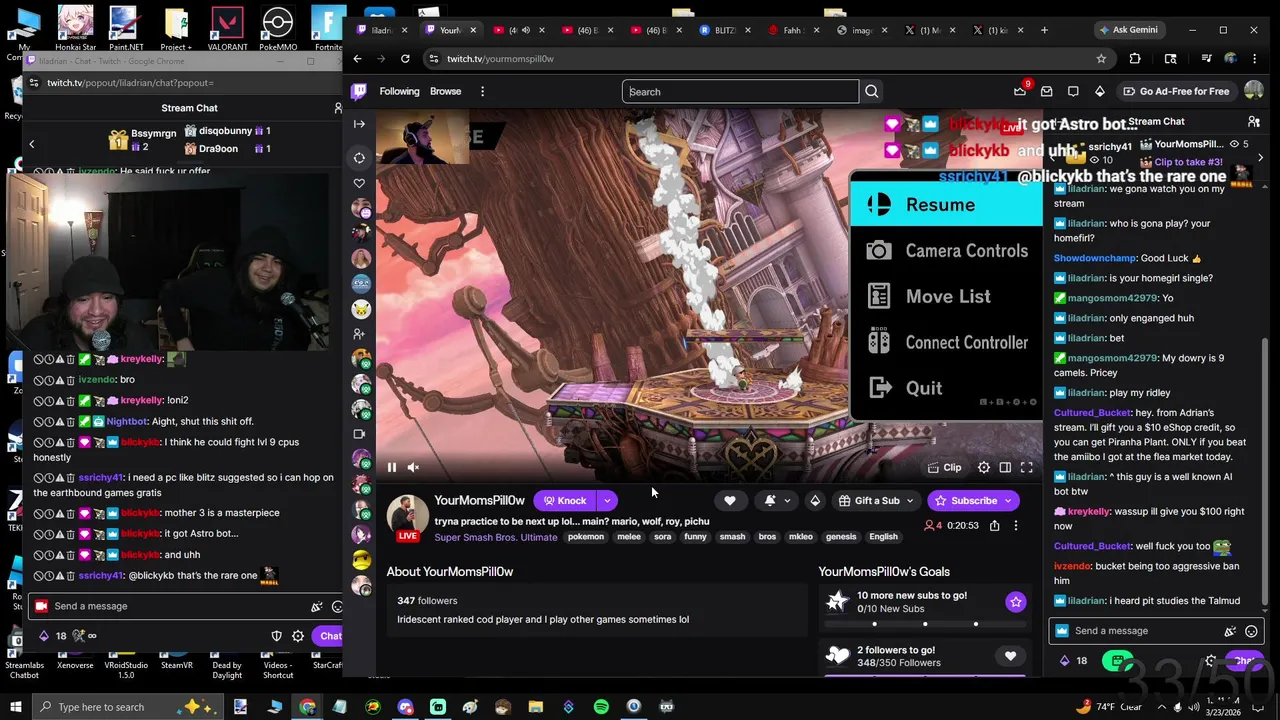Reload the twitch.tv page

point(405,59)
